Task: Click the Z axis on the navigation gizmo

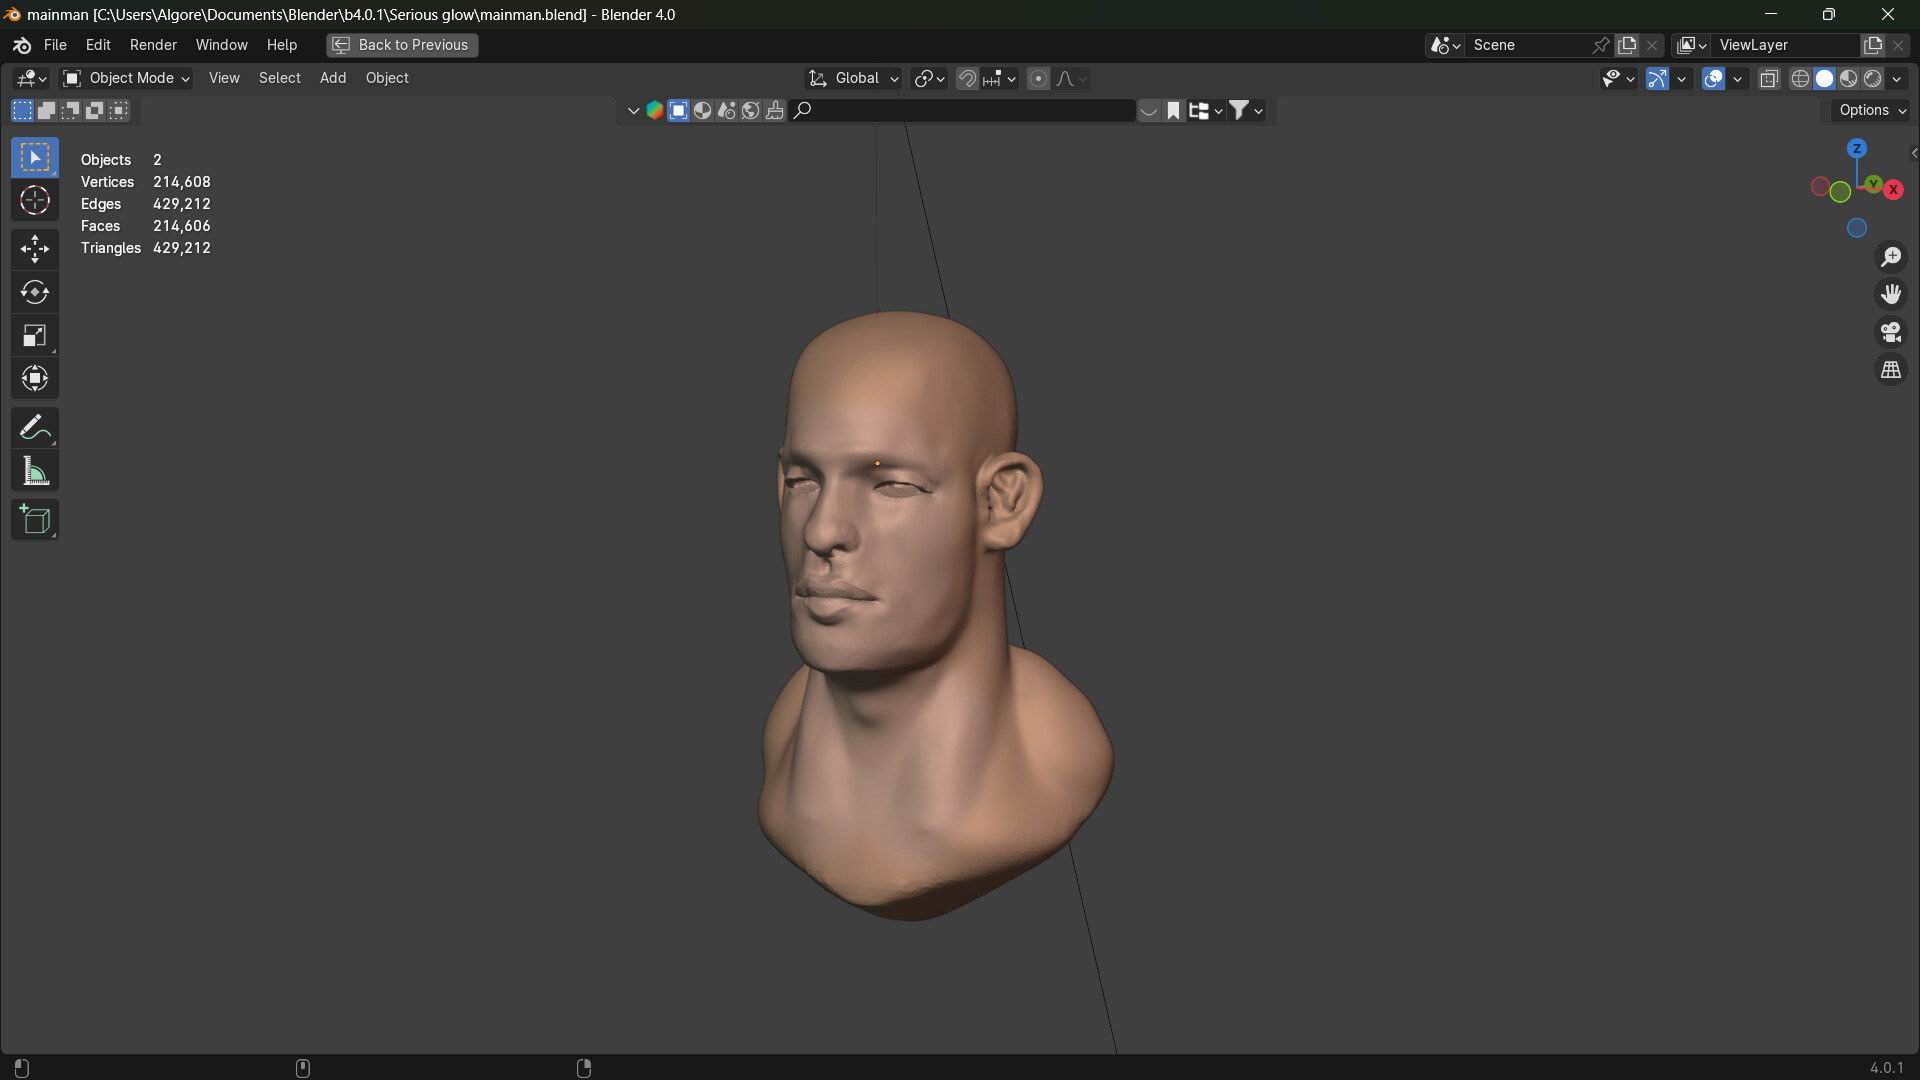Action: (1857, 147)
